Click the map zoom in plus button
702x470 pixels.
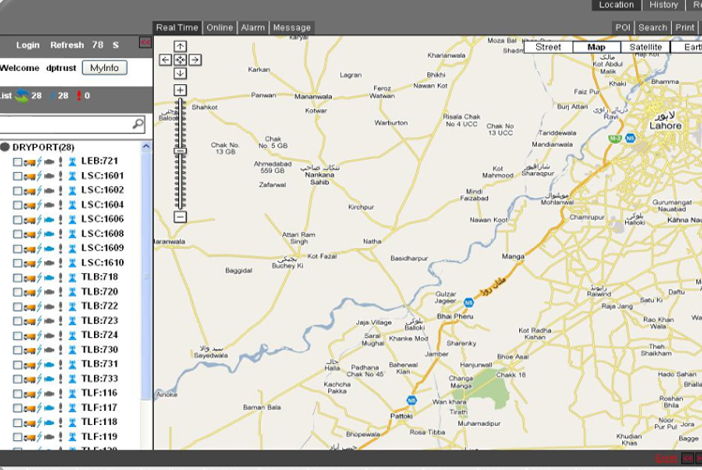(180, 90)
